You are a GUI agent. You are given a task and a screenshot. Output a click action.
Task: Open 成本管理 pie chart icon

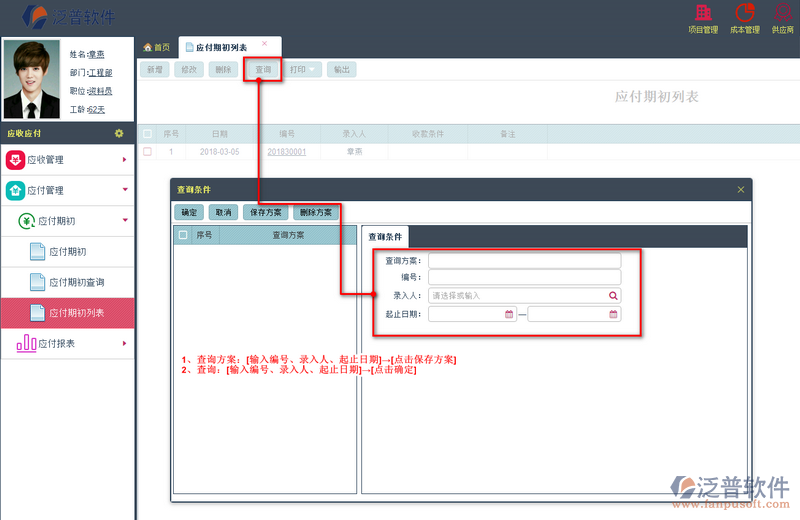[745, 13]
